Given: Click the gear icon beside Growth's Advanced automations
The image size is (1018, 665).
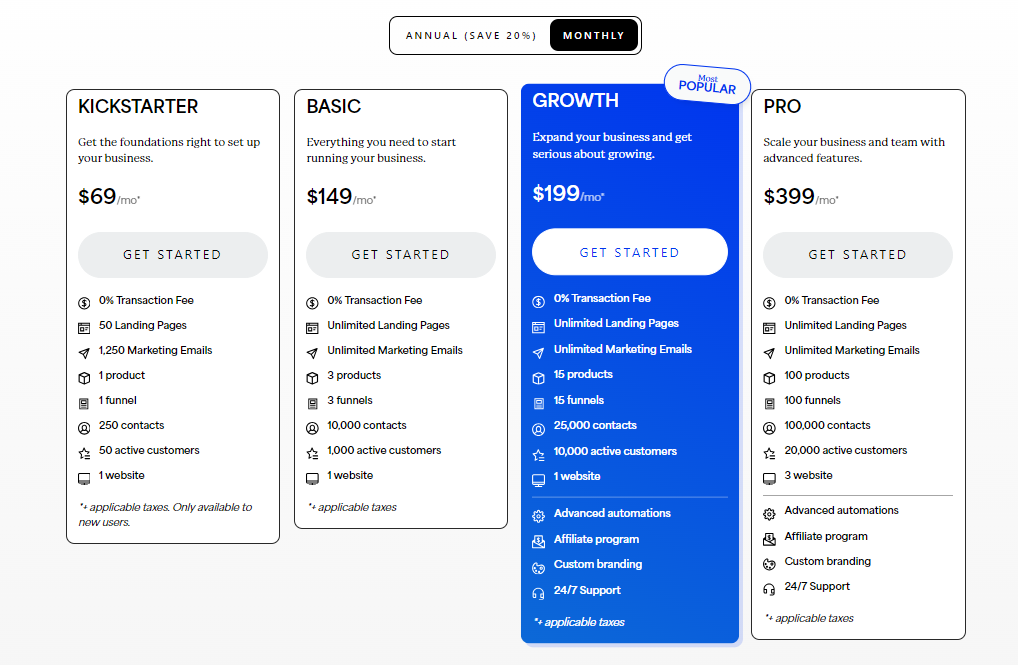Looking at the screenshot, I should [x=538, y=516].
